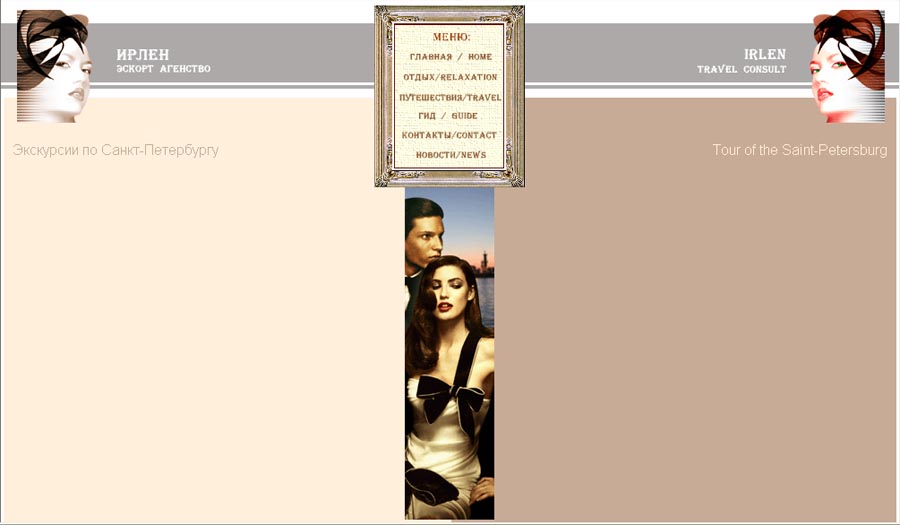Click the left woman's face logo
Image resolution: width=900 pixels, height=525 pixels.
click(54, 66)
